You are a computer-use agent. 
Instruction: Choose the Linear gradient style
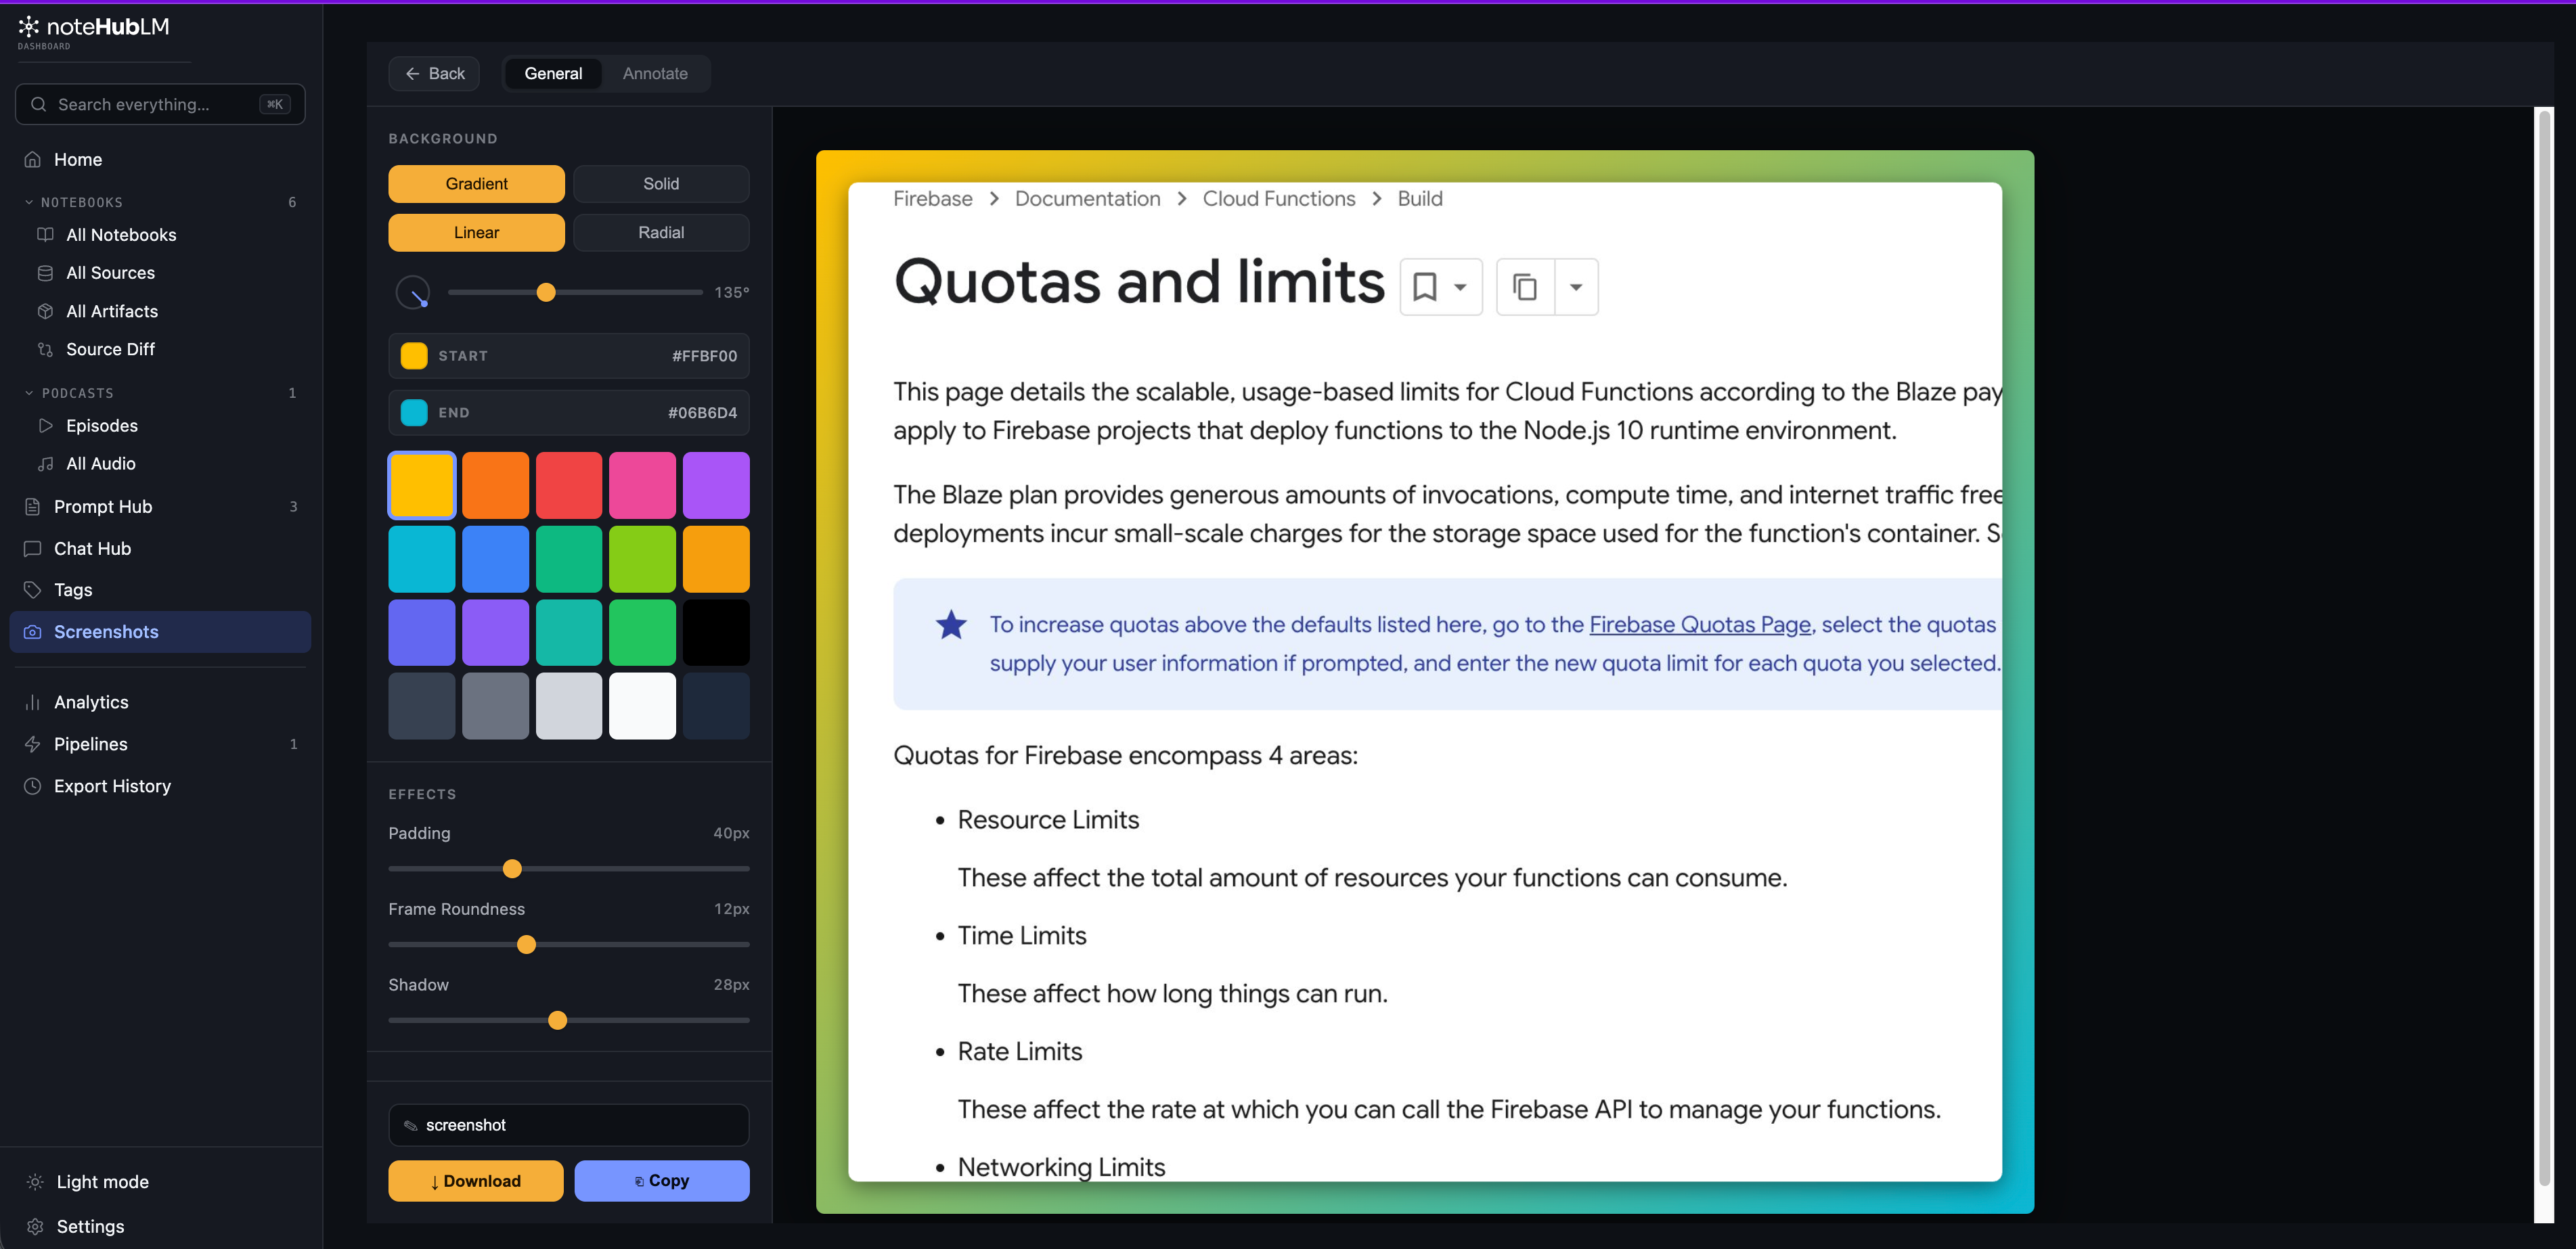(x=476, y=232)
